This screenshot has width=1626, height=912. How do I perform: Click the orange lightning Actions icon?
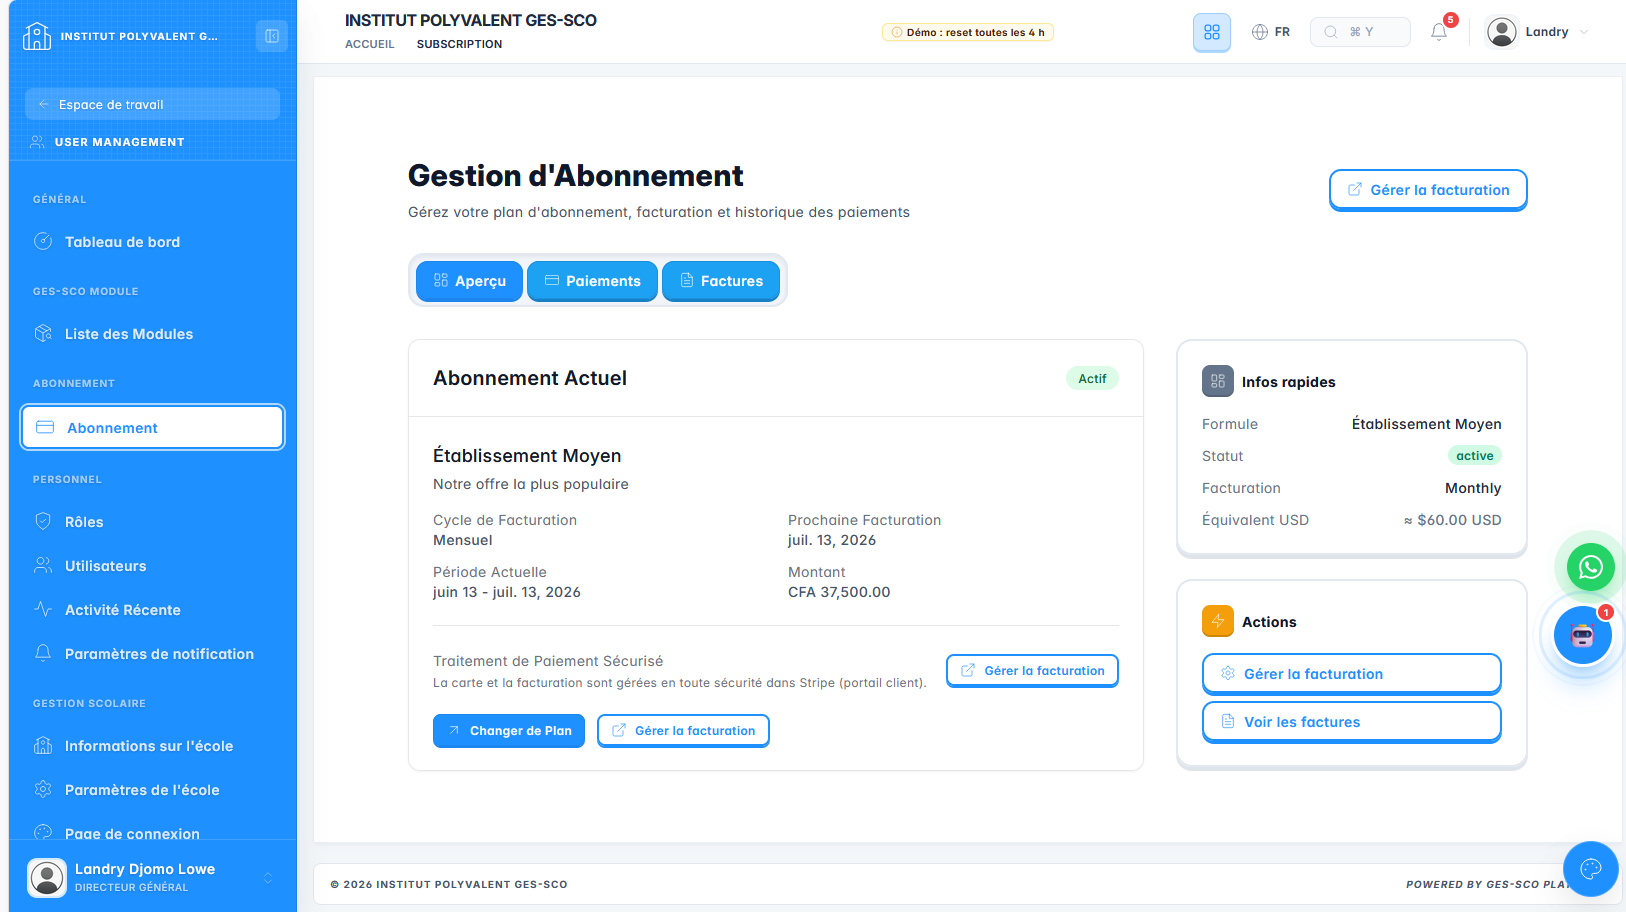pyautogui.click(x=1217, y=621)
